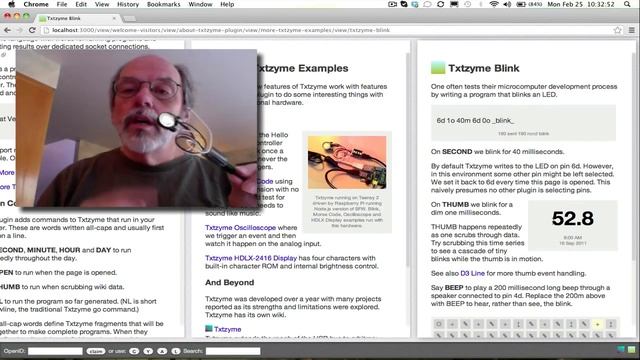Image resolution: width=640 pixels, height=360 pixels.
Task: Click the OpenID input field
Action: point(55,351)
